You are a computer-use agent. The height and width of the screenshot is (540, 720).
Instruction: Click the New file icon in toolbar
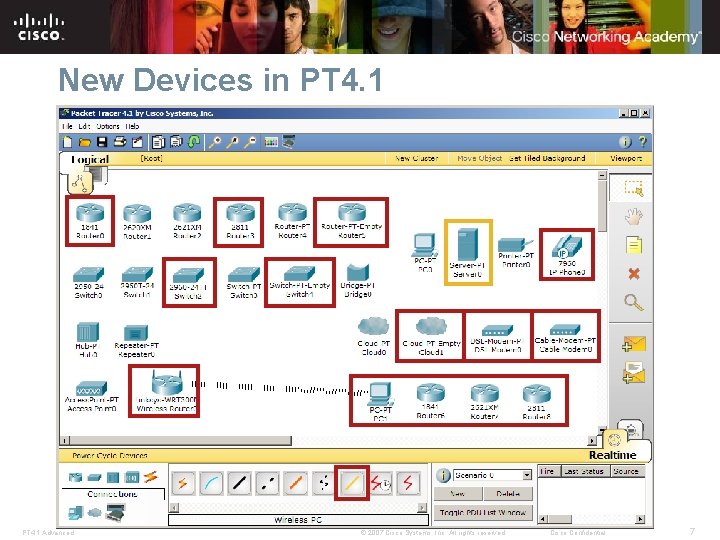pos(67,142)
